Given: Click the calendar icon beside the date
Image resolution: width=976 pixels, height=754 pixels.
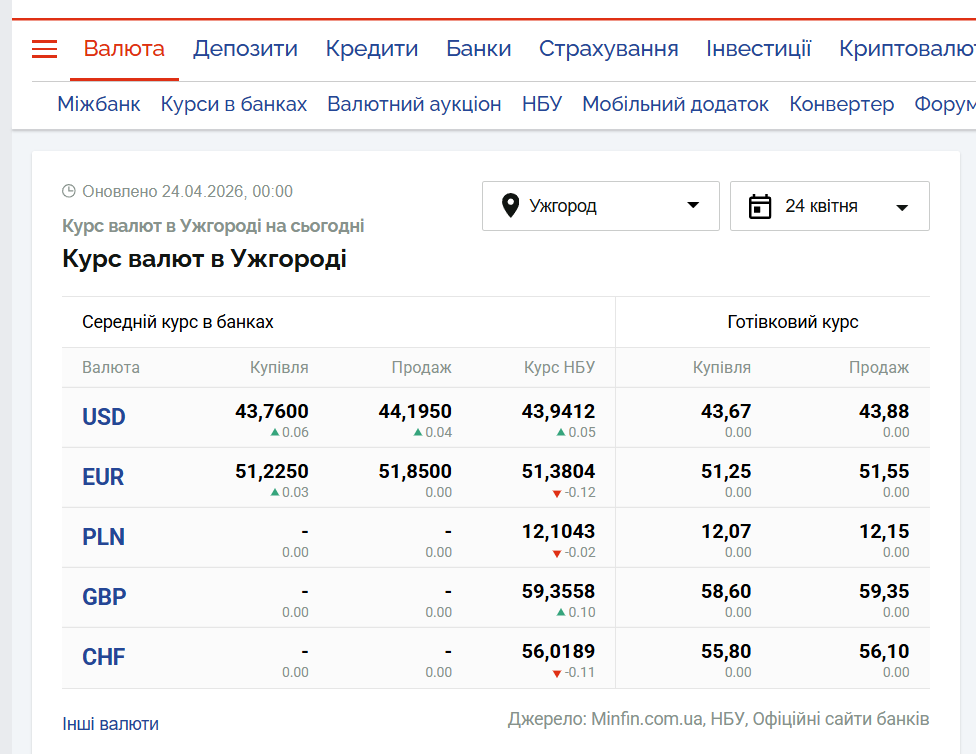Looking at the screenshot, I should 760,207.
